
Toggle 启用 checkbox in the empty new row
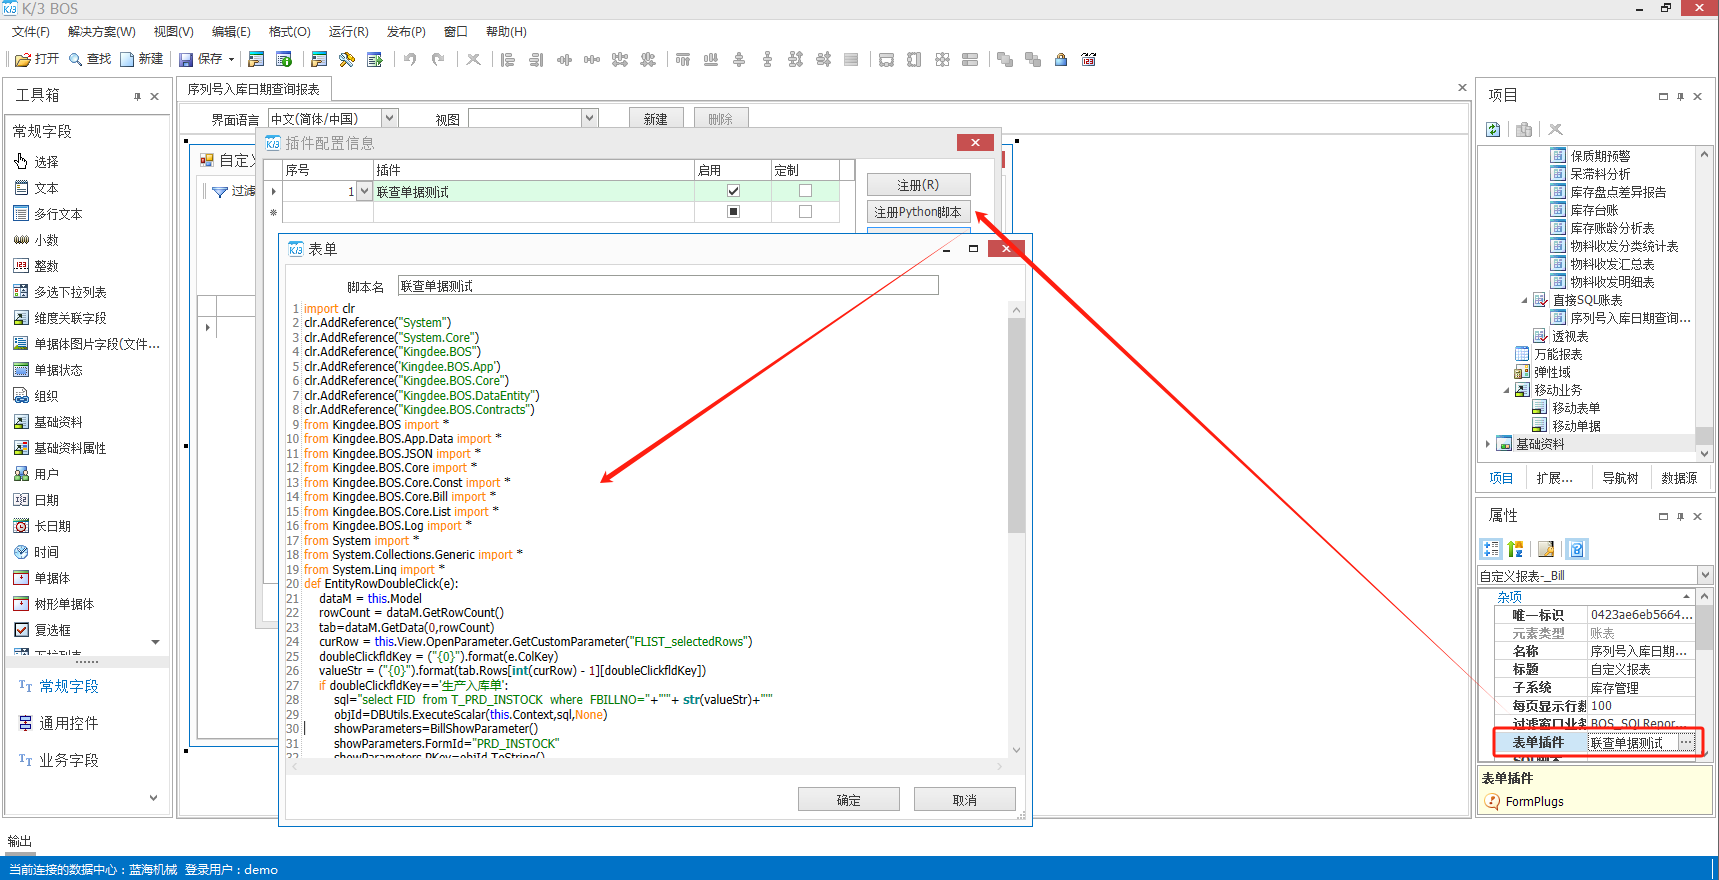(x=733, y=212)
